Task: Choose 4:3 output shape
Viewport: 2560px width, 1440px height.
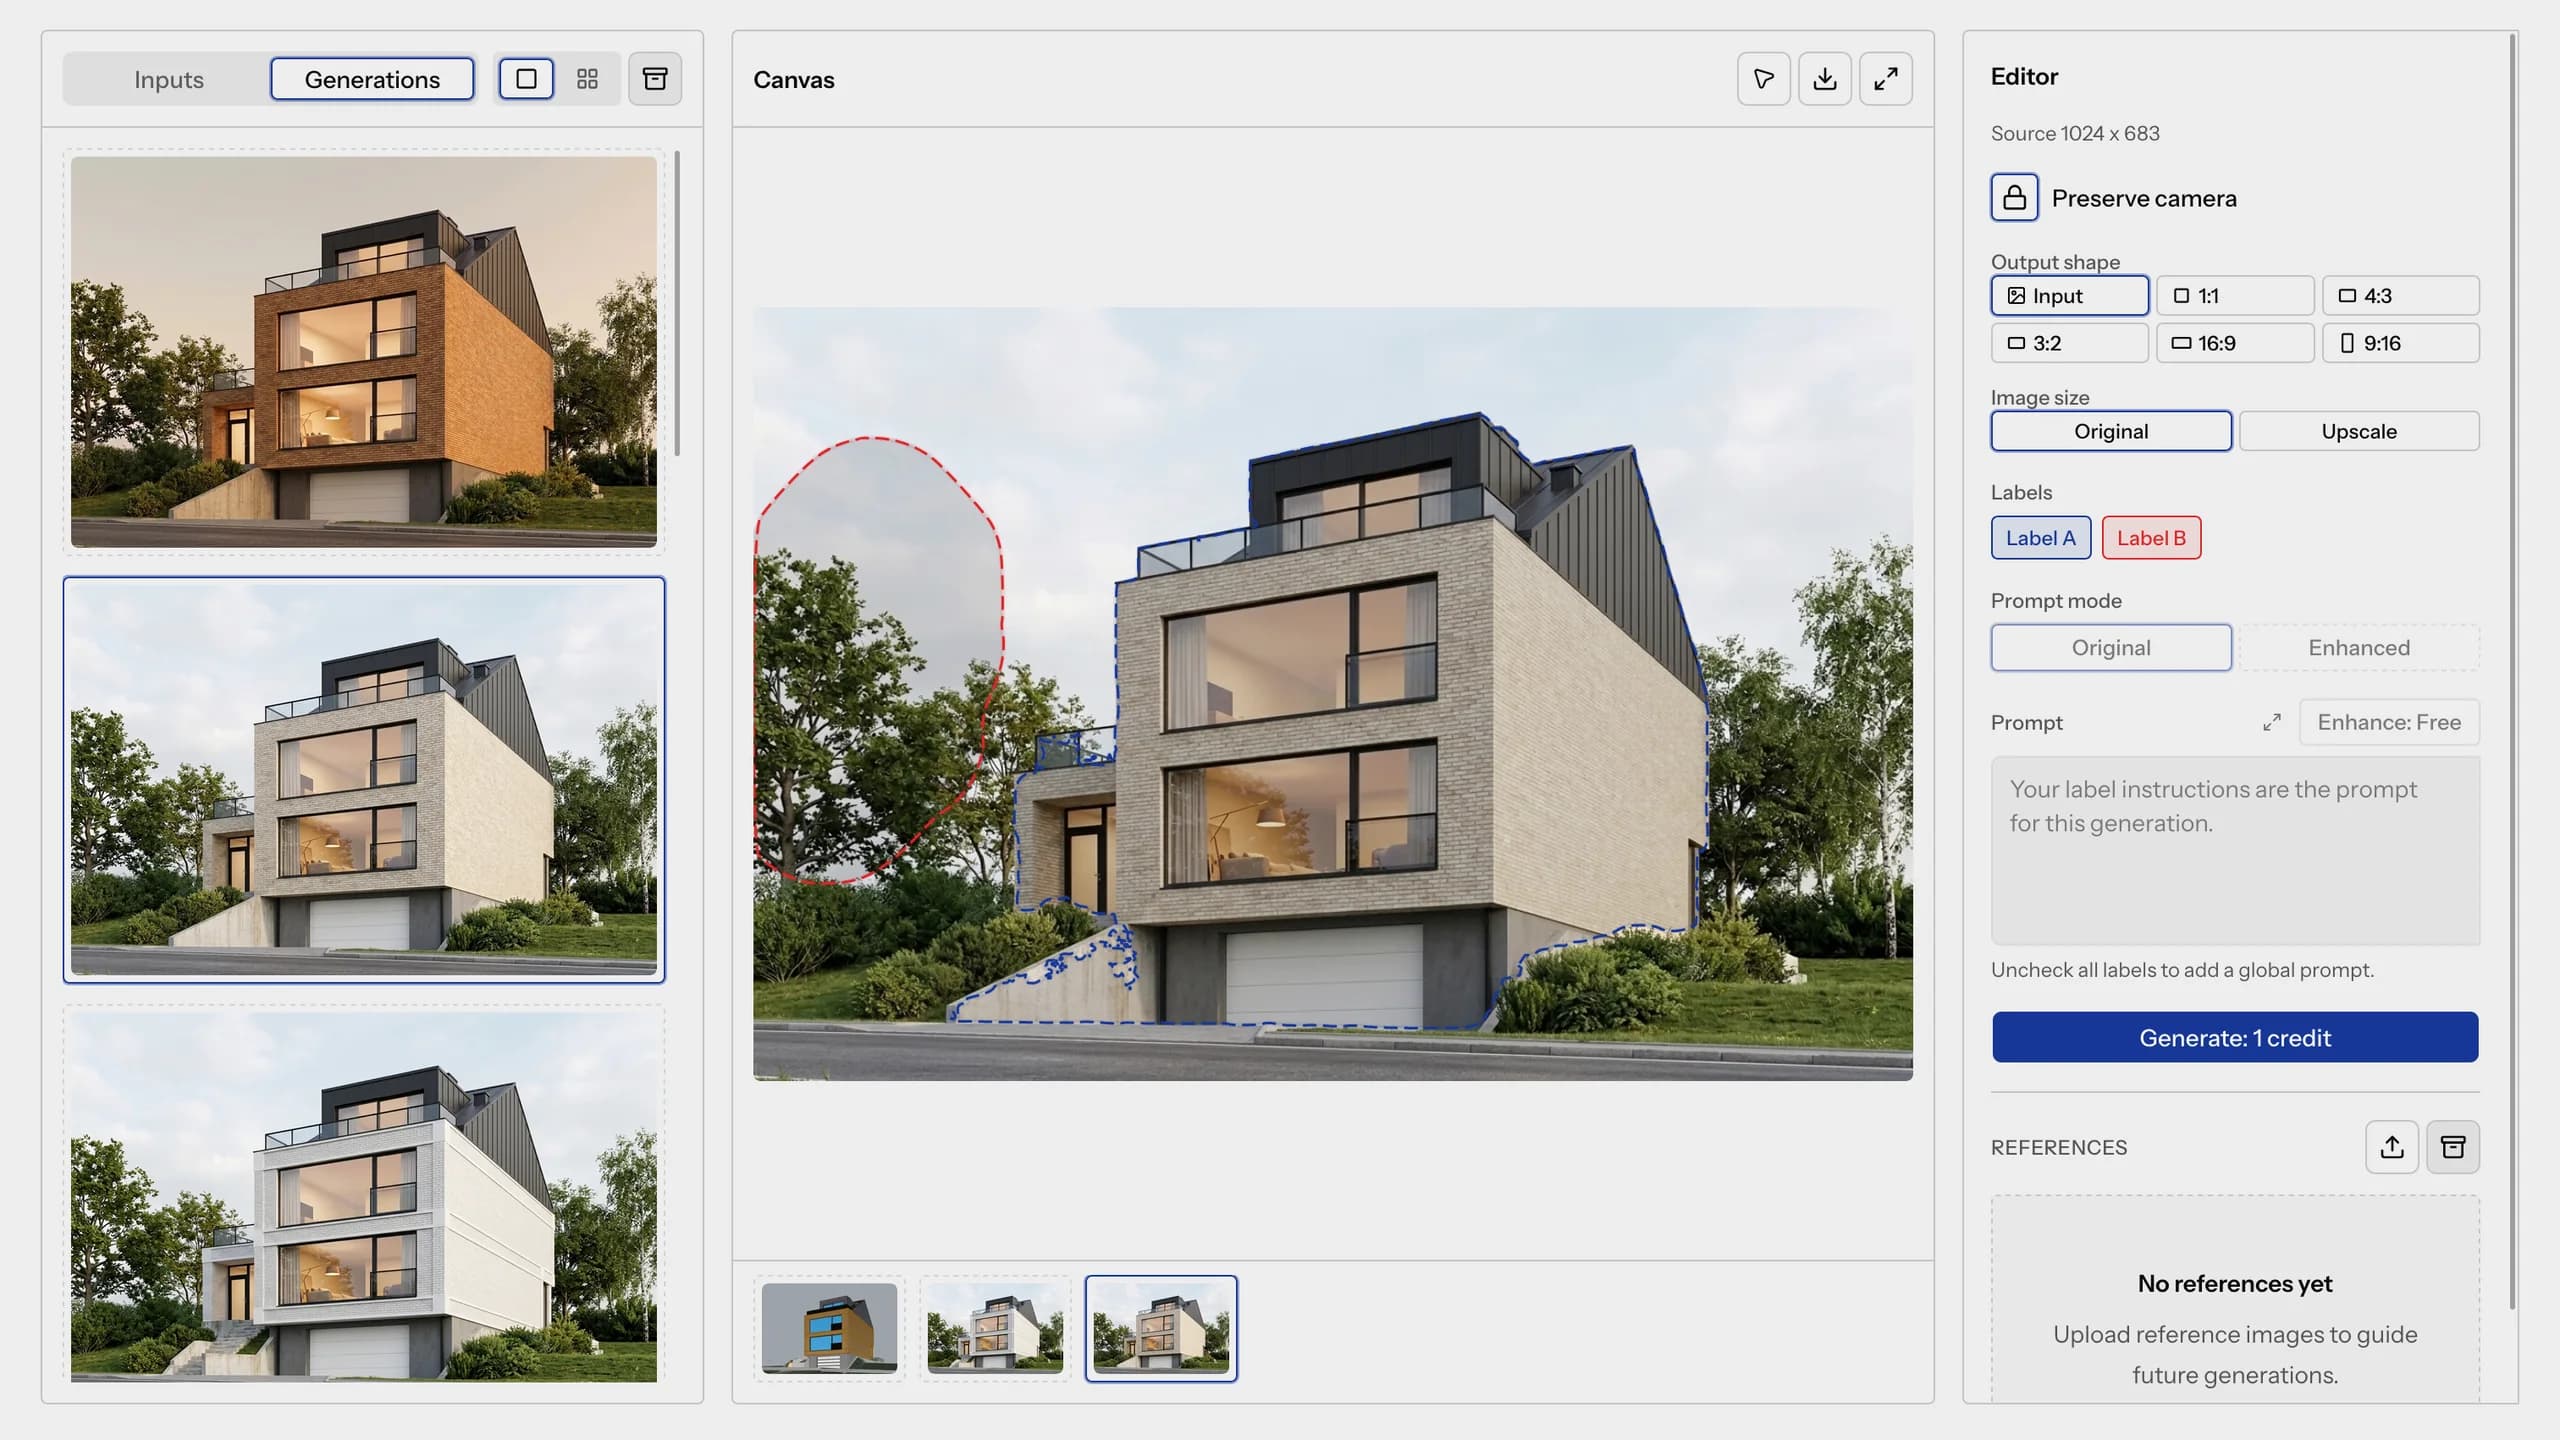Action: [x=2401, y=296]
